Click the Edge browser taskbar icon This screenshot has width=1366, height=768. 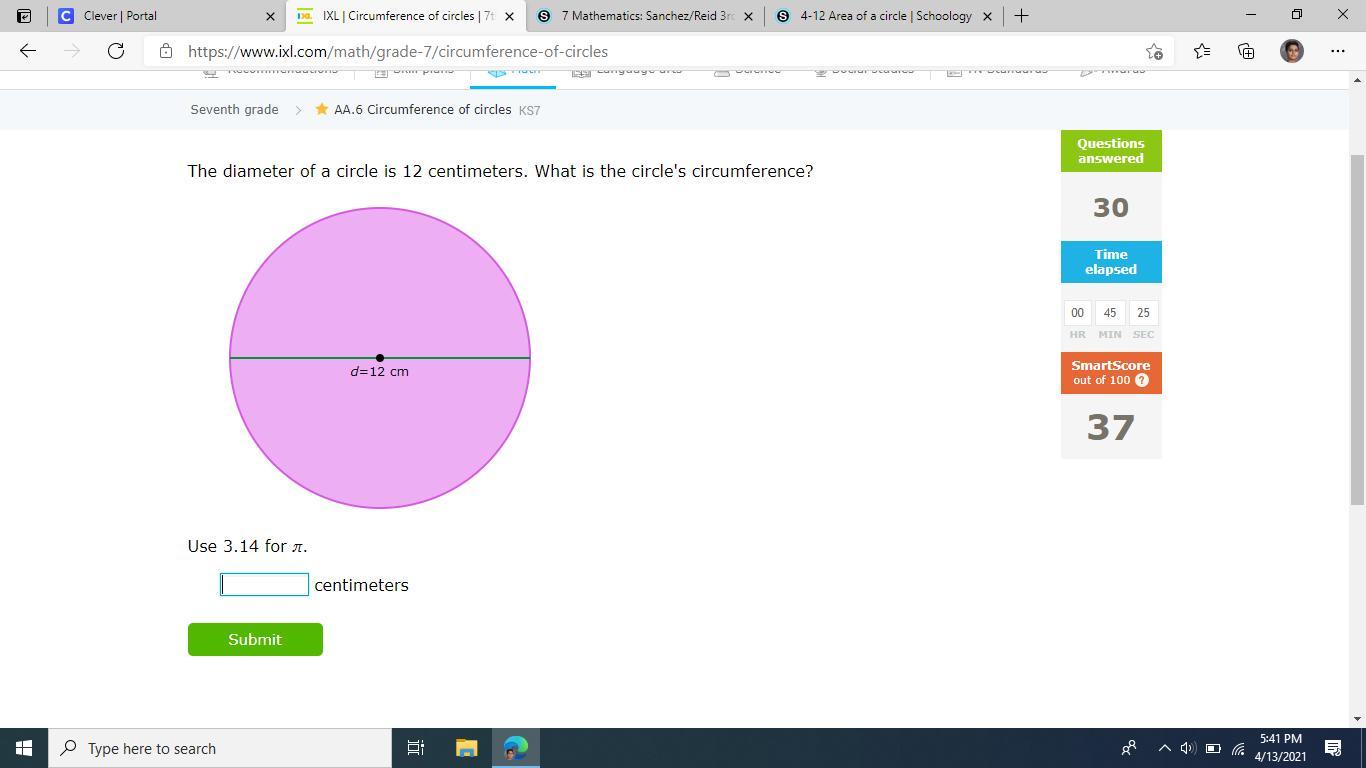pos(515,748)
